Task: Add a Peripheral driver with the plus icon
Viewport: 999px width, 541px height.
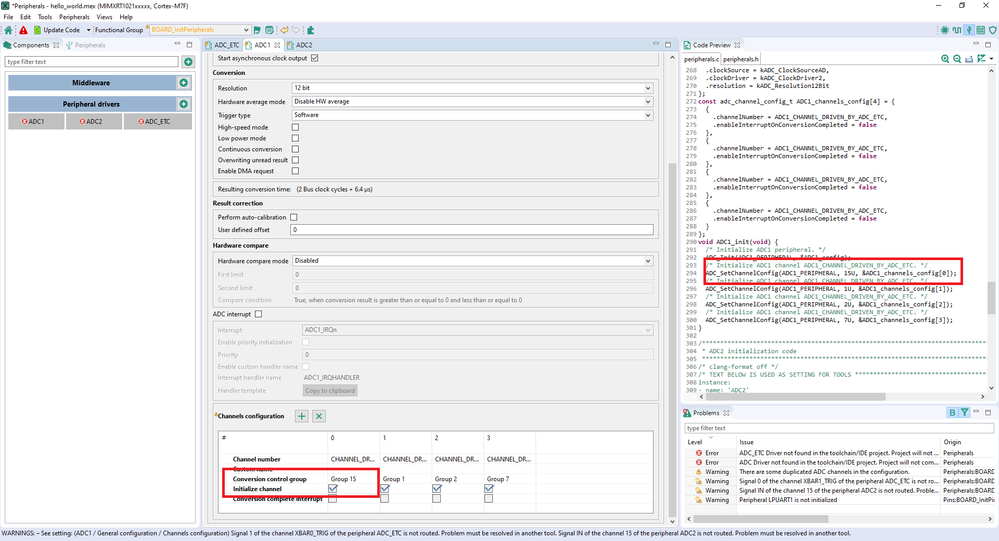Action: (183, 104)
